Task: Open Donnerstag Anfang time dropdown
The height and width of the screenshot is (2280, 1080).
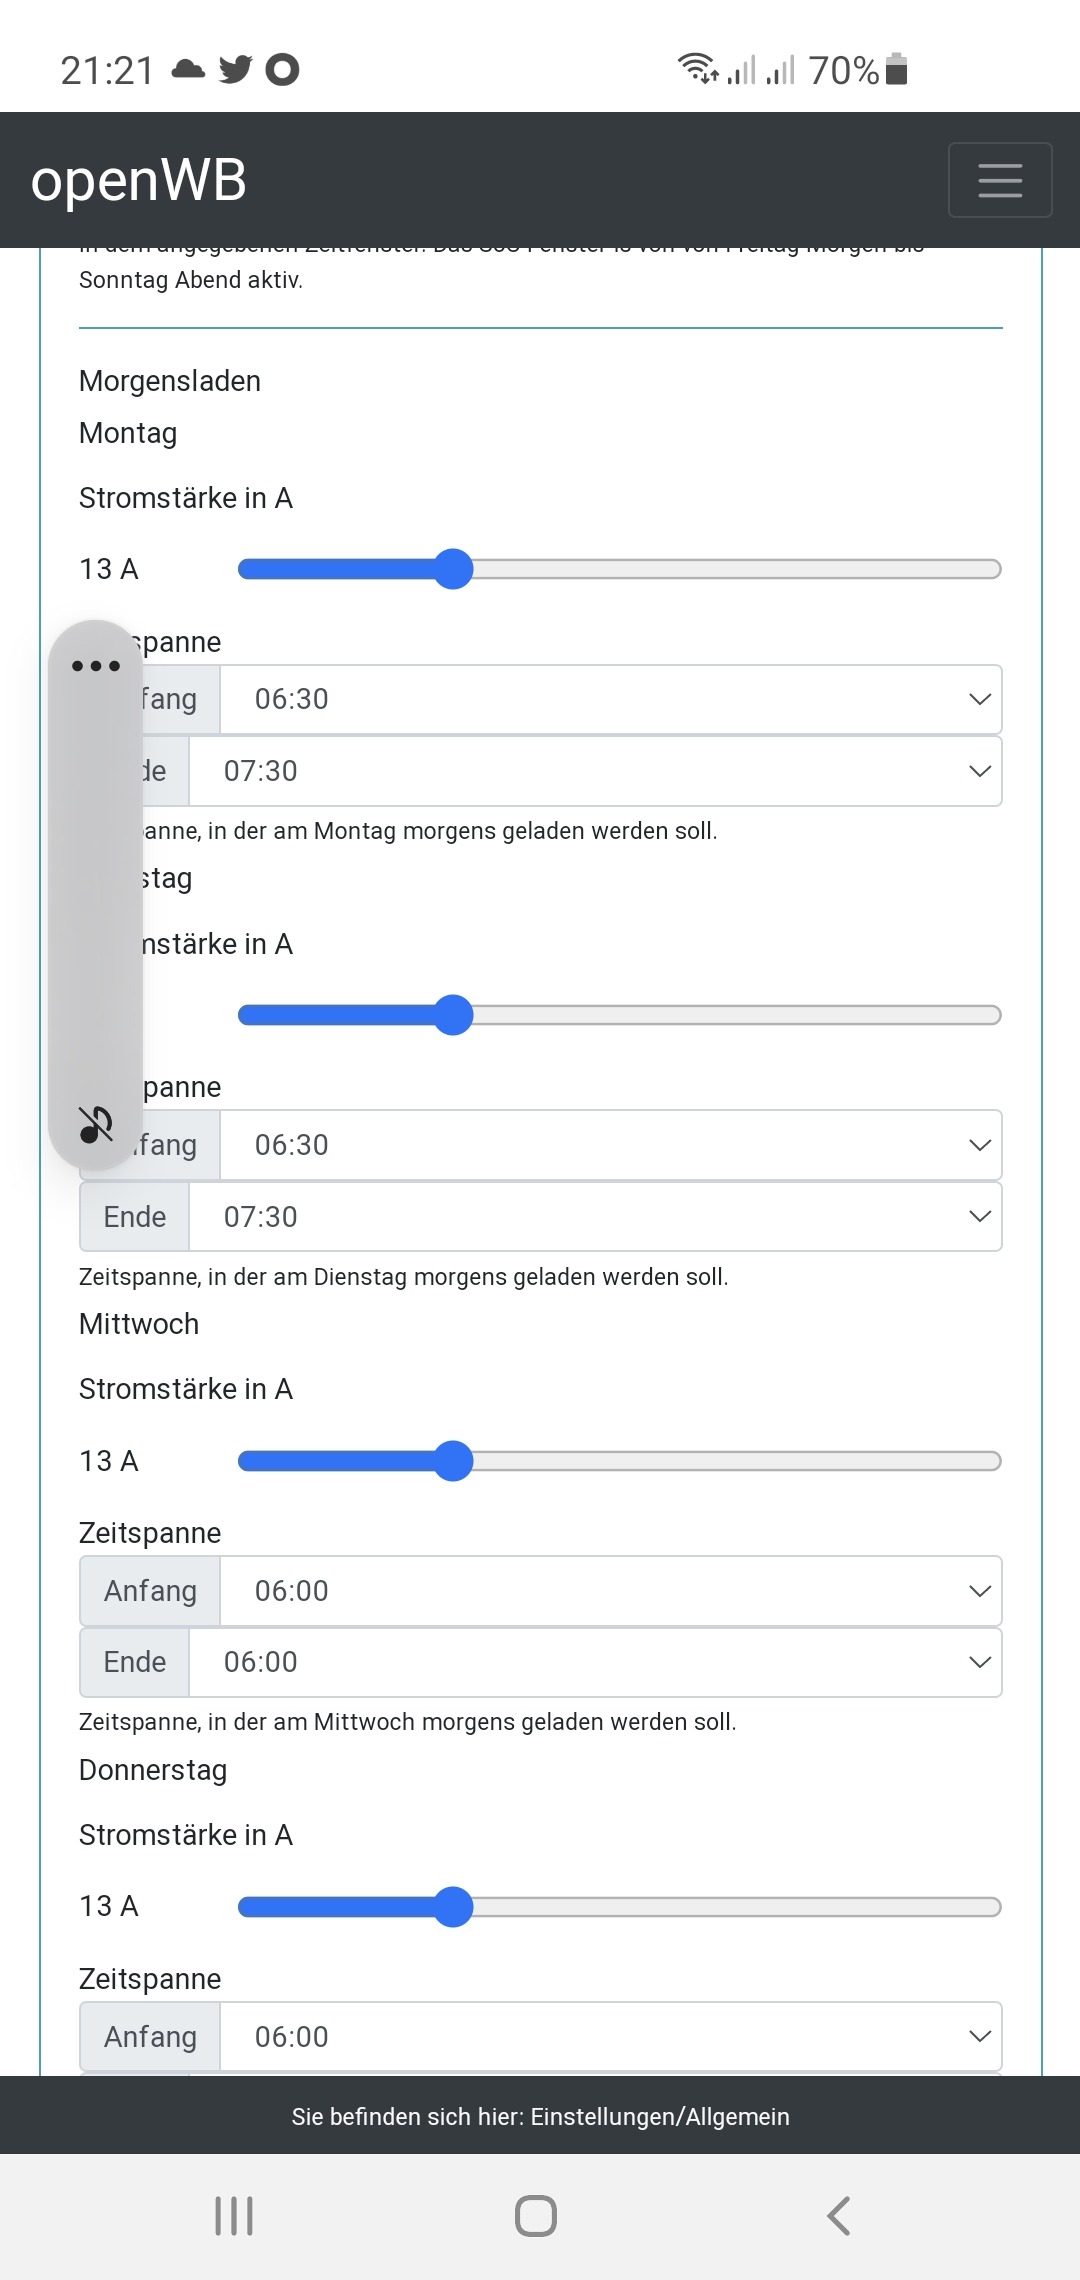Action: click(610, 2037)
